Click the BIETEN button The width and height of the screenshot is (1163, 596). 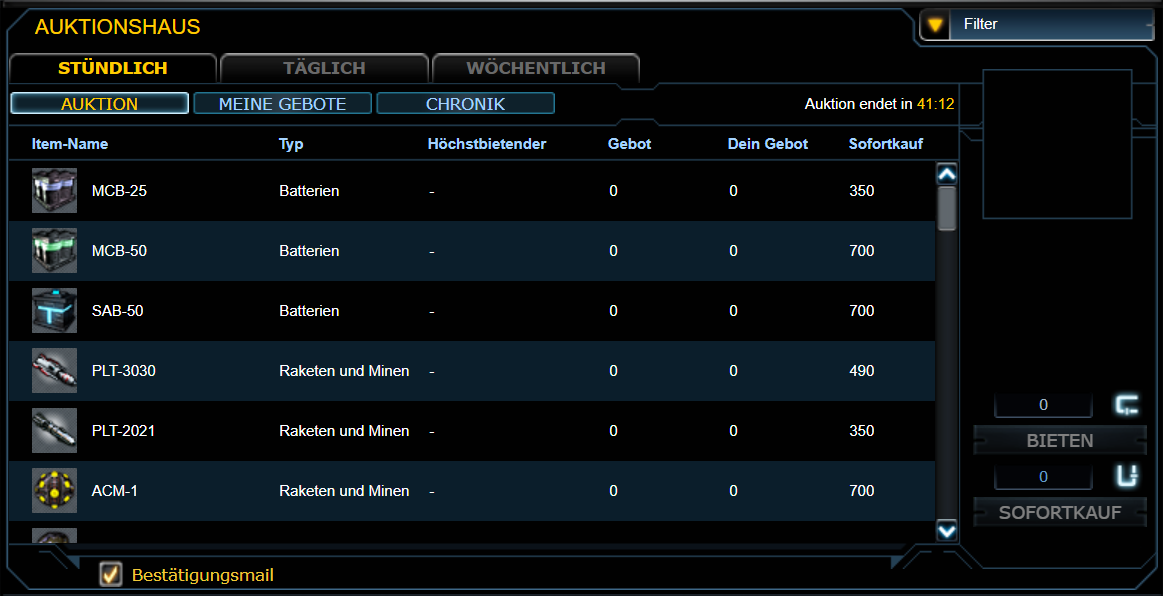point(1060,441)
